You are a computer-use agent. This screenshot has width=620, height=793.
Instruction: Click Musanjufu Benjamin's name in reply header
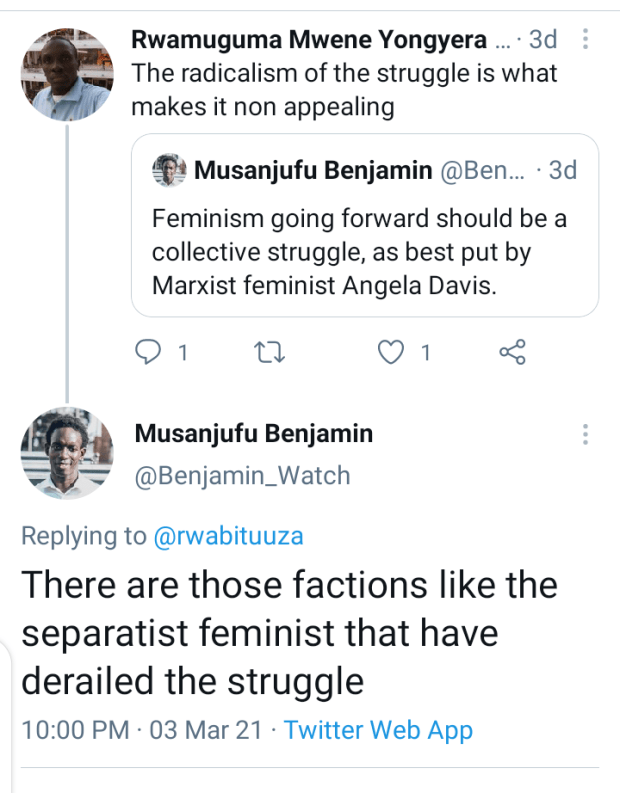pyautogui.click(x=254, y=434)
